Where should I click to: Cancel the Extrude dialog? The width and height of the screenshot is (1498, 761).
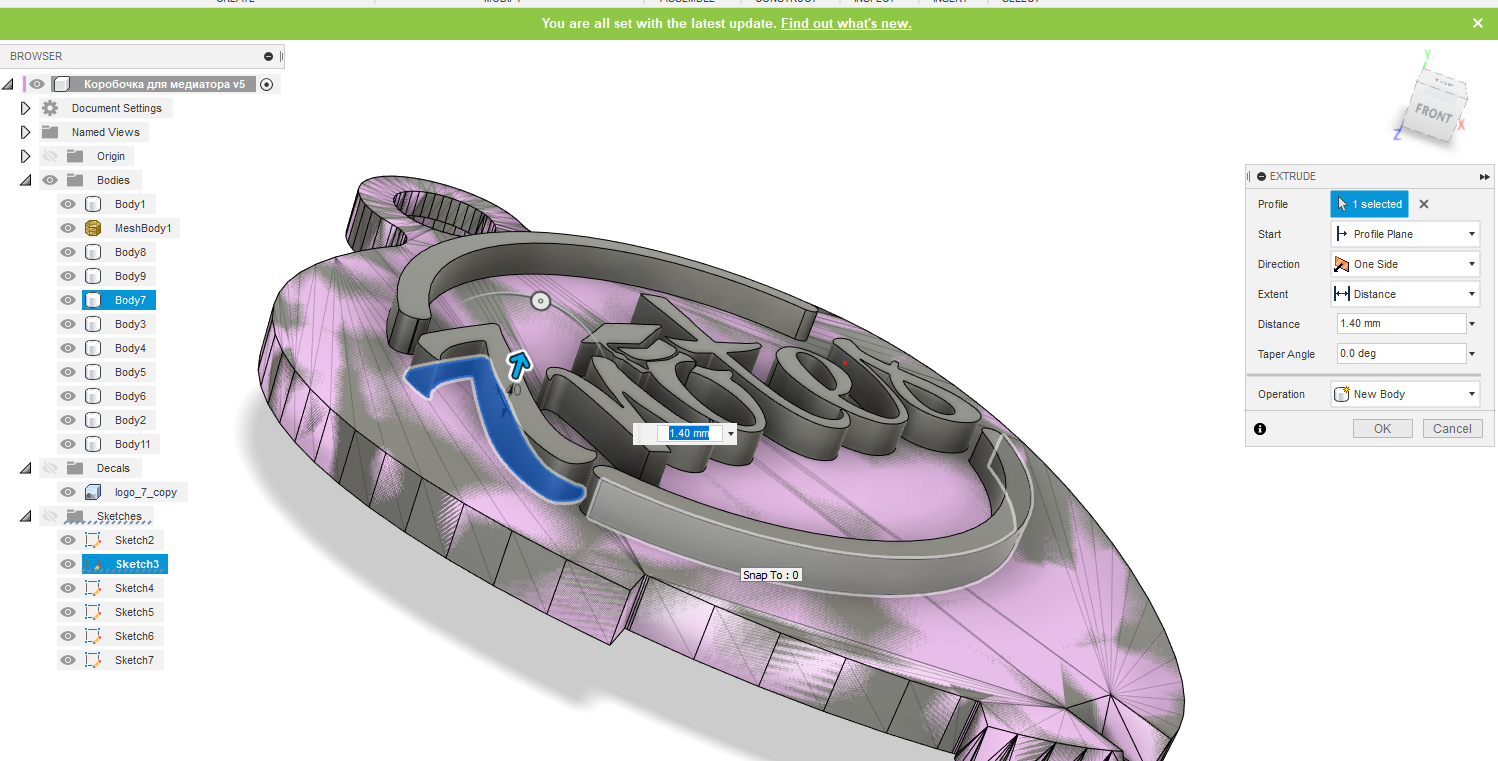point(1452,428)
